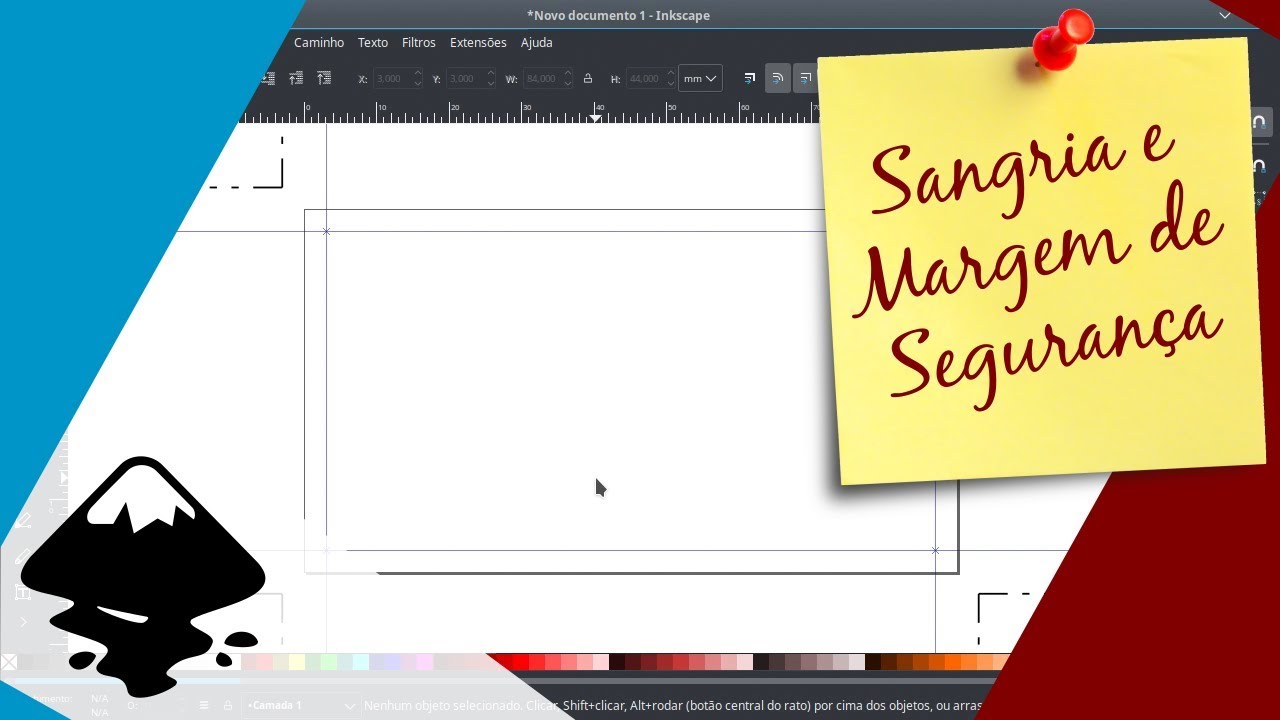Screen dimensions: 1280x720
Task: Open the mm units dropdown
Action: 700,78
